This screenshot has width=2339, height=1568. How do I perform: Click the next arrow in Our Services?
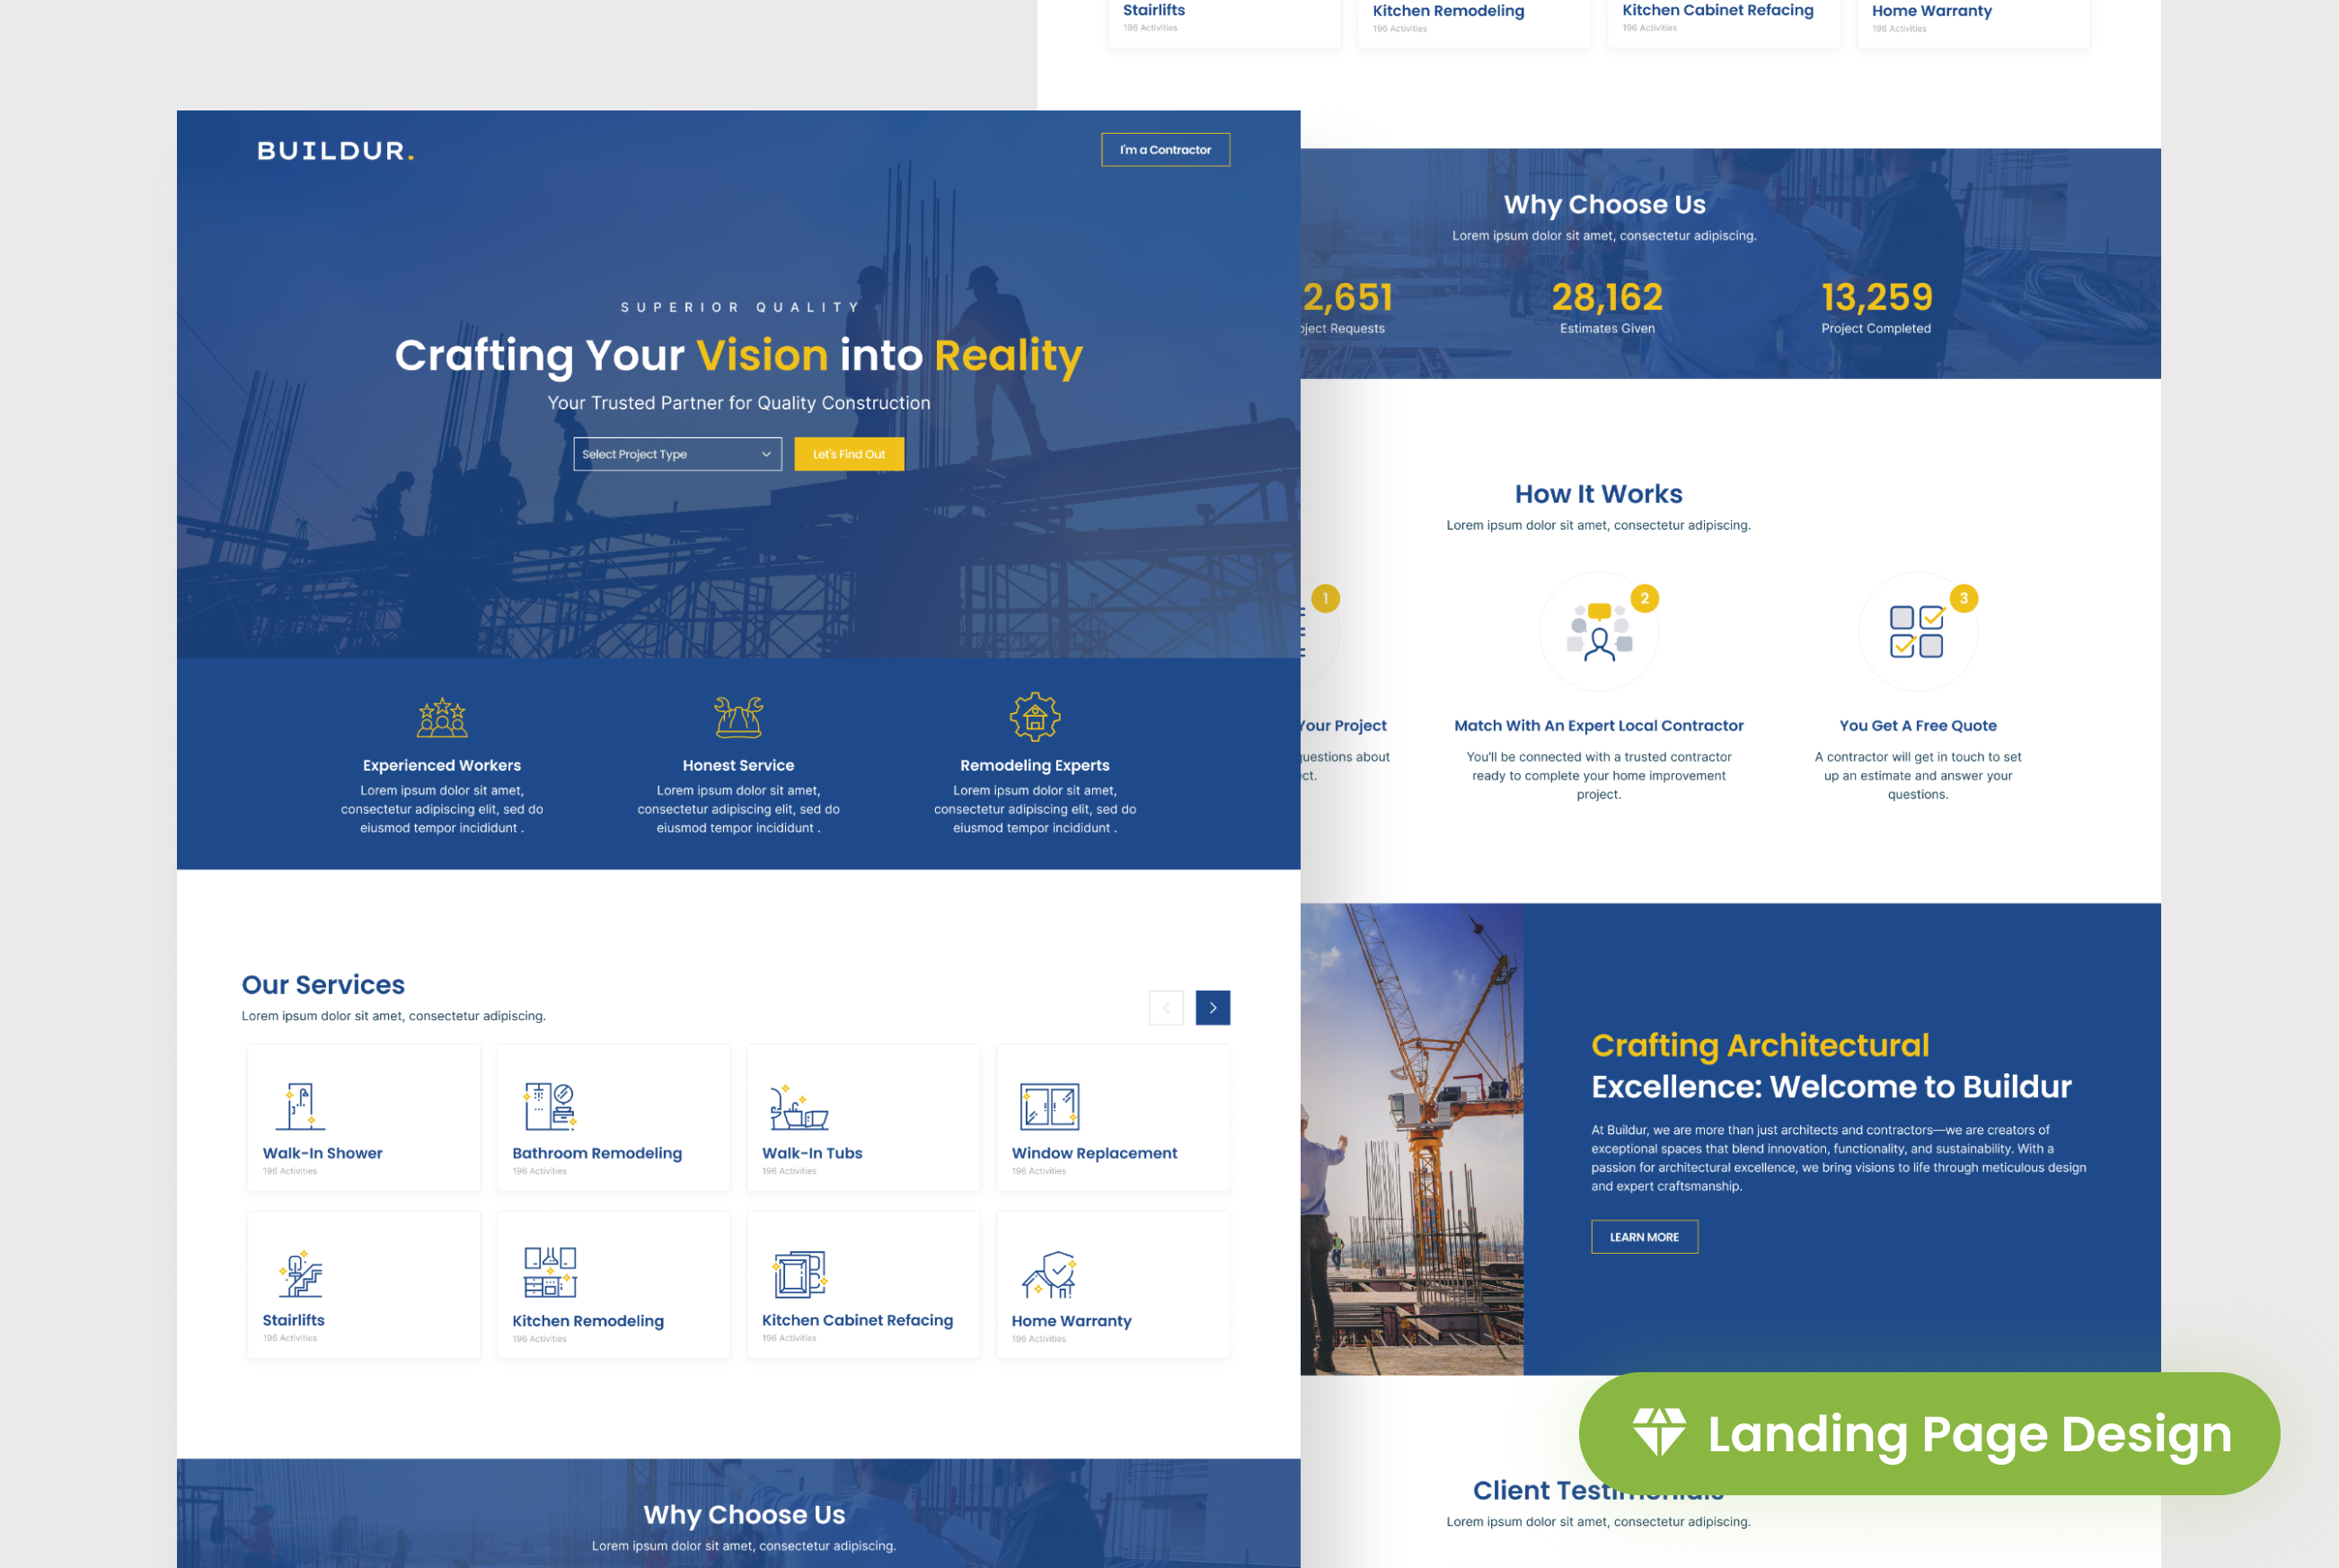[1213, 1008]
